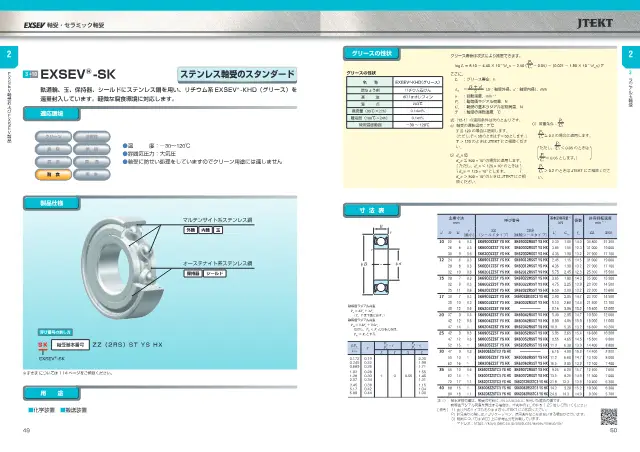The height and width of the screenshot is (452, 640).
Task: Click the "ステンレス軸受のスタンダード" banner
Action: (237, 74)
